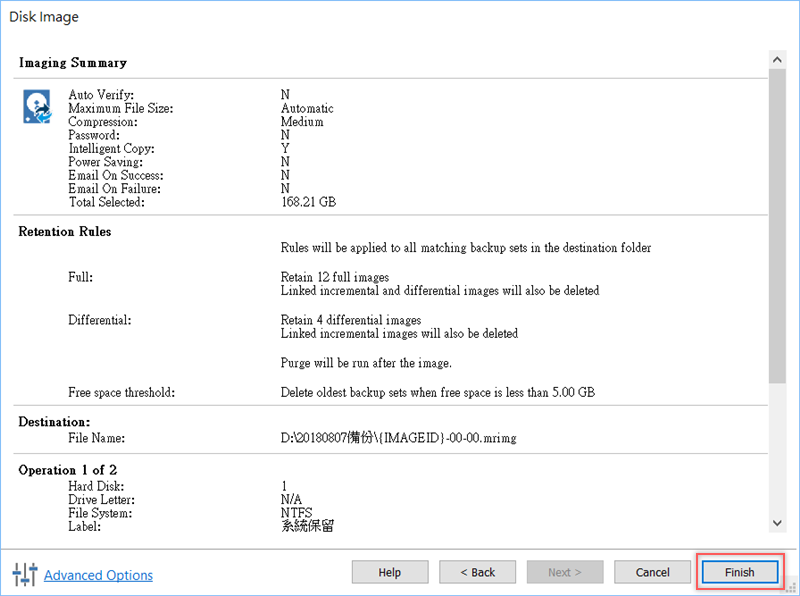
Task: Click the 'Maximum File Size:' label
Action: point(121,108)
